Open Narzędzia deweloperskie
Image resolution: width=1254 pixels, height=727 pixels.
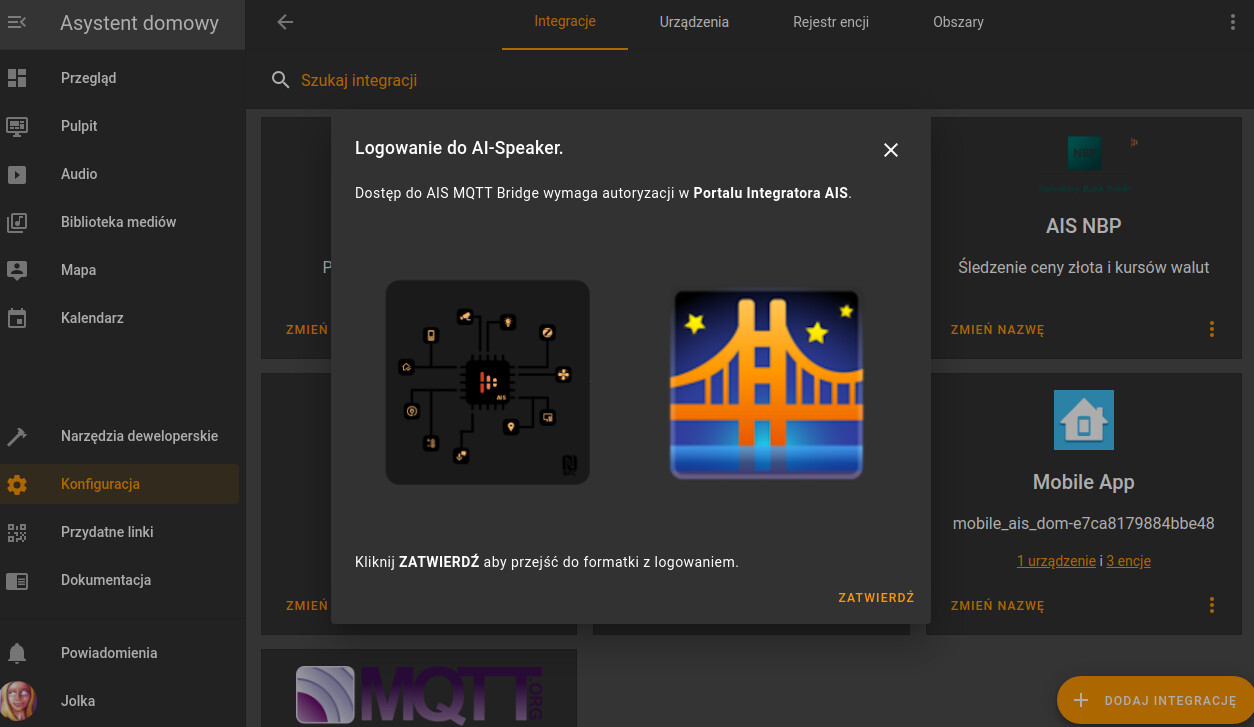[x=120, y=436]
